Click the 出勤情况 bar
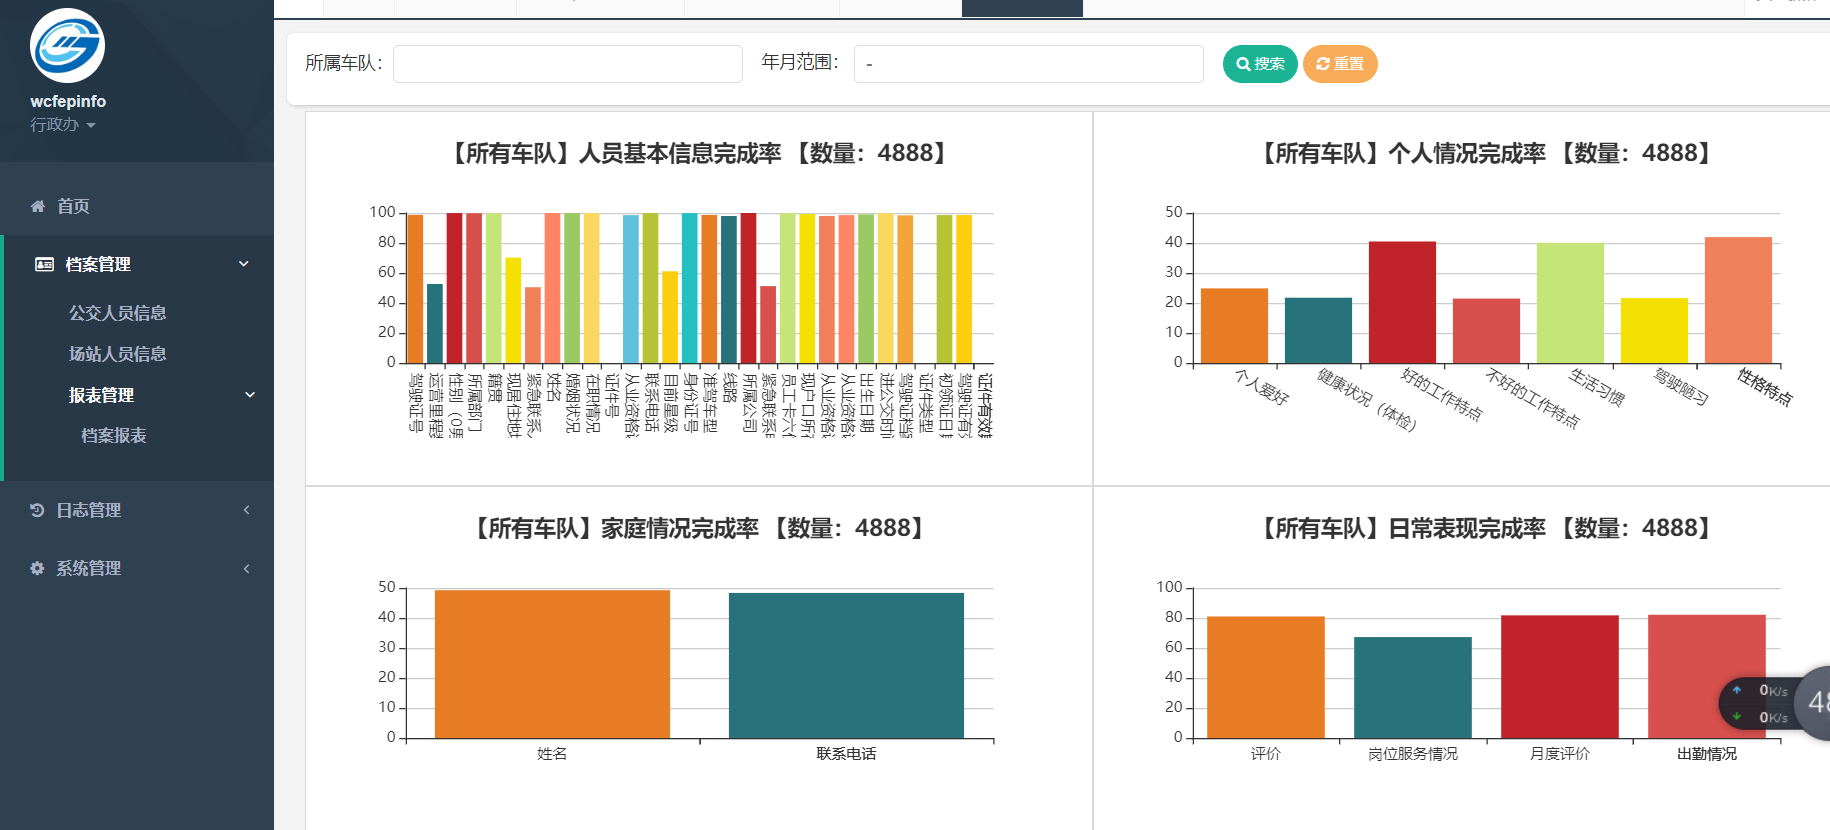This screenshot has width=1830, height=830. 1707,677
